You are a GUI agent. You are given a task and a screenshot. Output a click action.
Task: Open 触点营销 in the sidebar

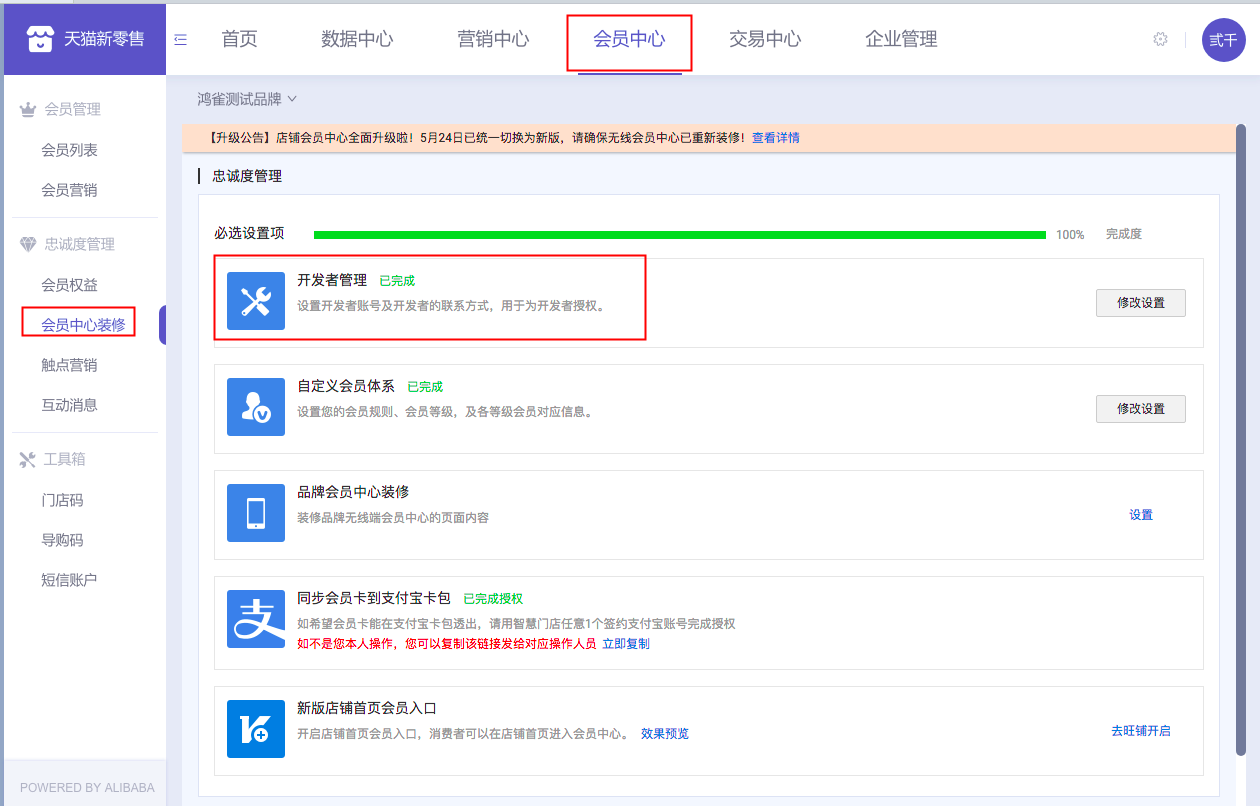point(69,365)
